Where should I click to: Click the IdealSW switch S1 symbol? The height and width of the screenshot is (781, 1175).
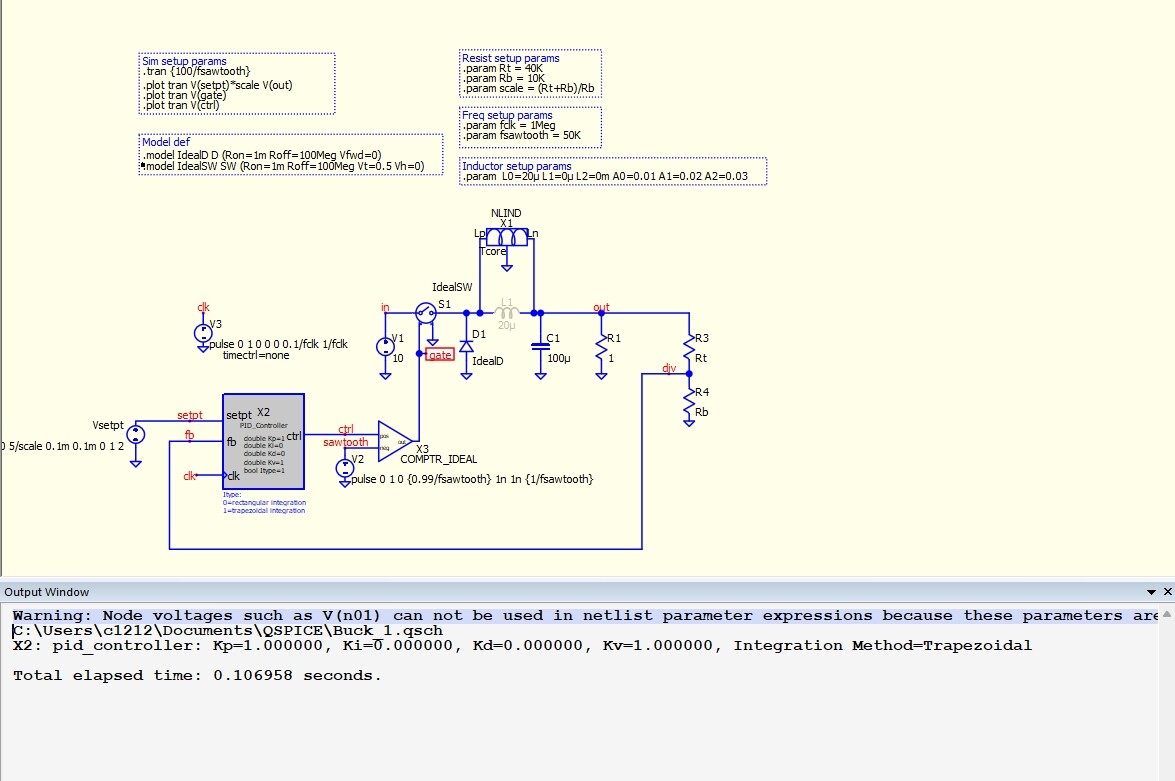click(426, 313)
